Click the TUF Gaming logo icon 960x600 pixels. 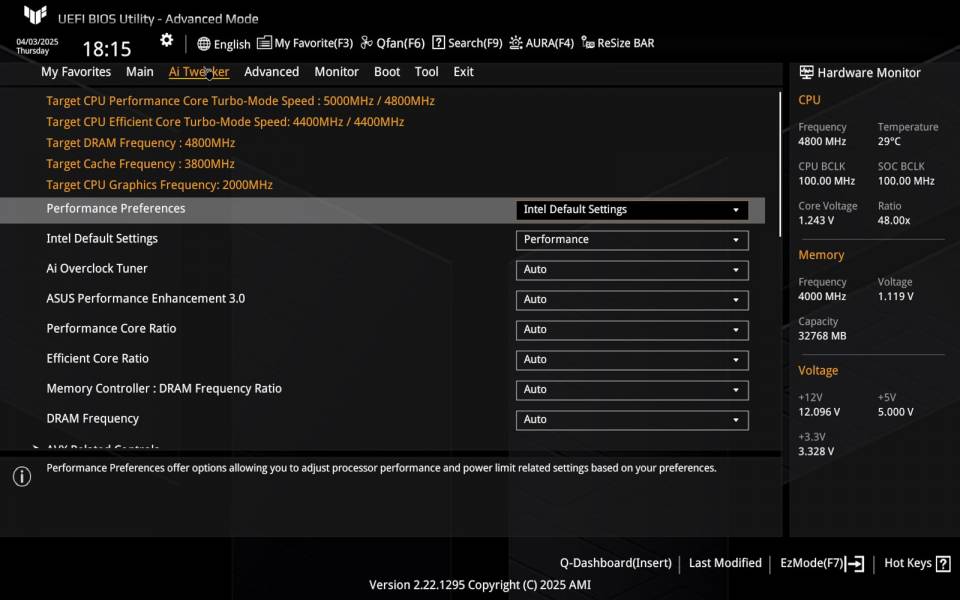[x=36, y=15]
